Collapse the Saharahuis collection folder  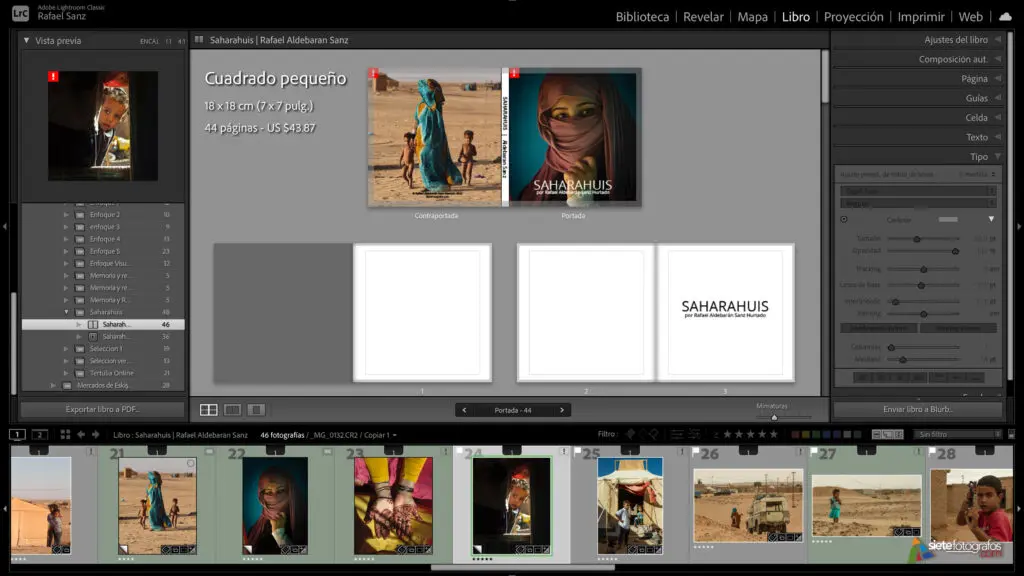pos(67,312)
